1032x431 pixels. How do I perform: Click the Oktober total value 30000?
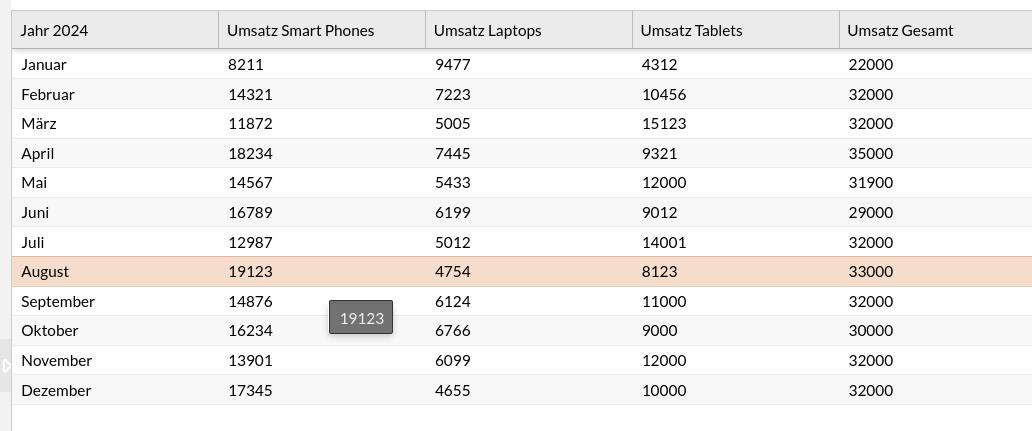(x=869, y=331)
